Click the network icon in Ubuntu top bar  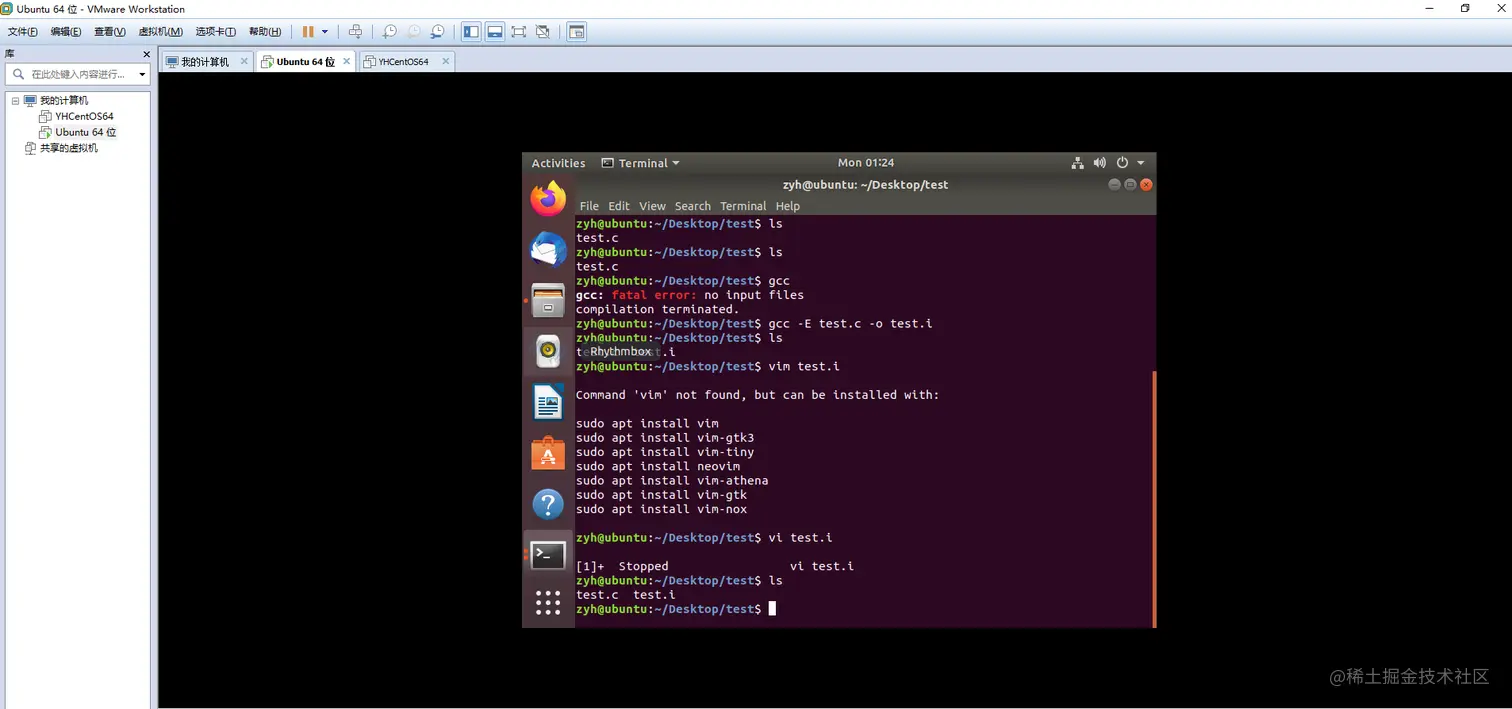[1078, 163]
